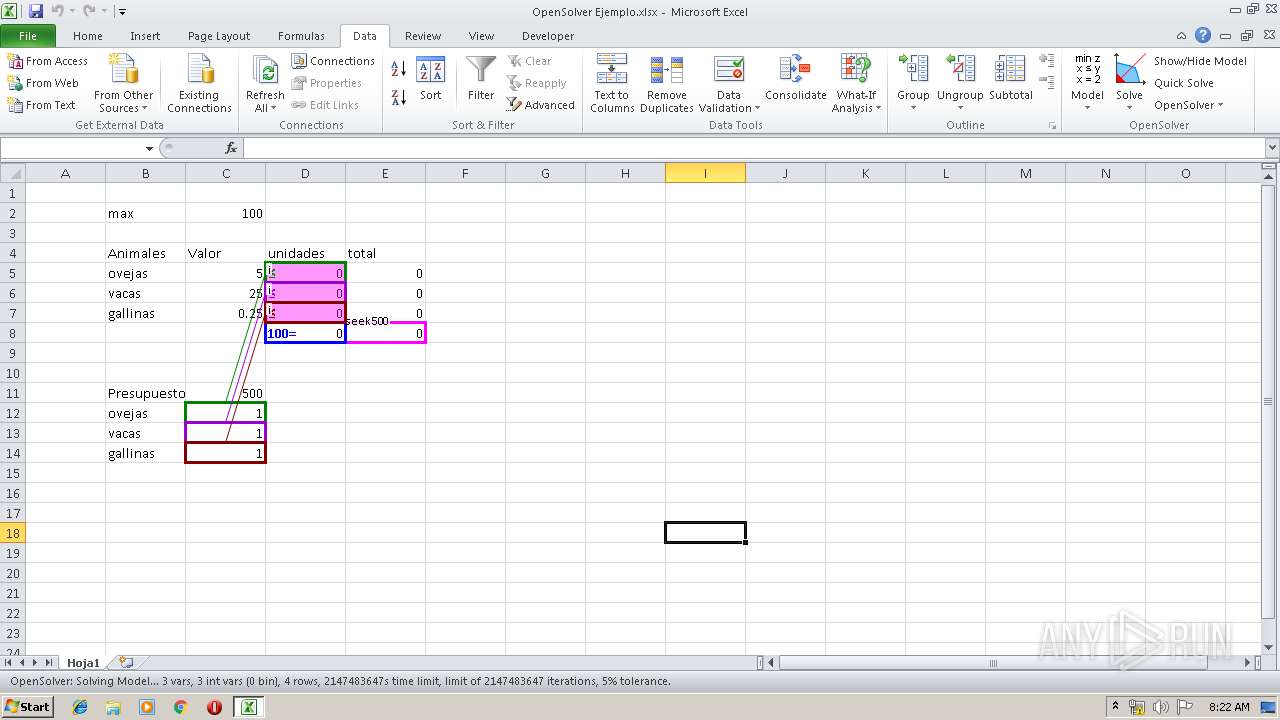Click the Insert Function fx button
Image resolution: width=1280 pixels, height=720 pixels.
point(230,148)
